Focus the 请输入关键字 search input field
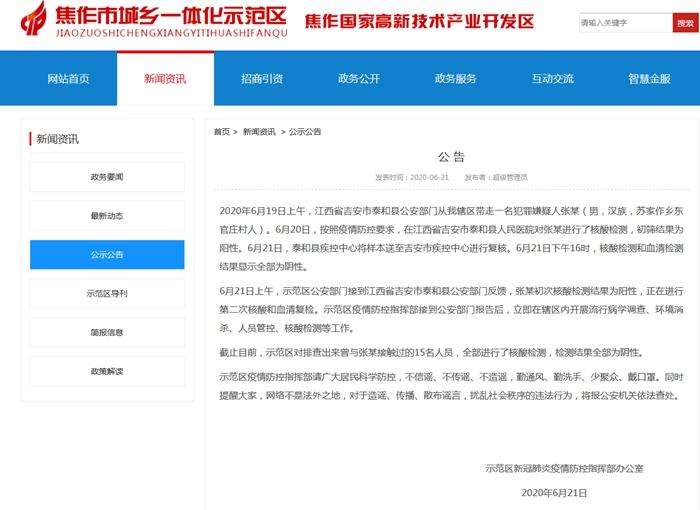 tap(624, 22)
